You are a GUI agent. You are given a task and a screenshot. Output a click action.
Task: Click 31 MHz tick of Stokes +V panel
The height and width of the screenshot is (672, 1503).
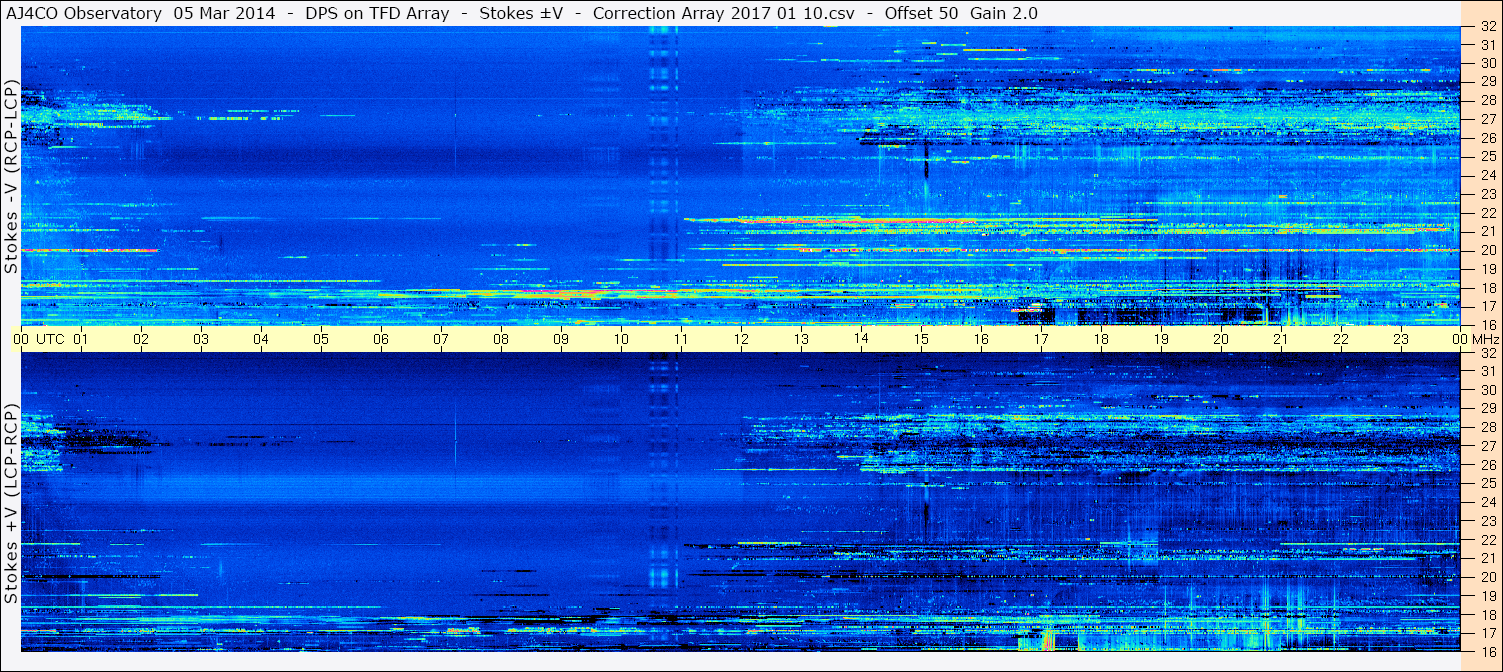(1487, 371)
